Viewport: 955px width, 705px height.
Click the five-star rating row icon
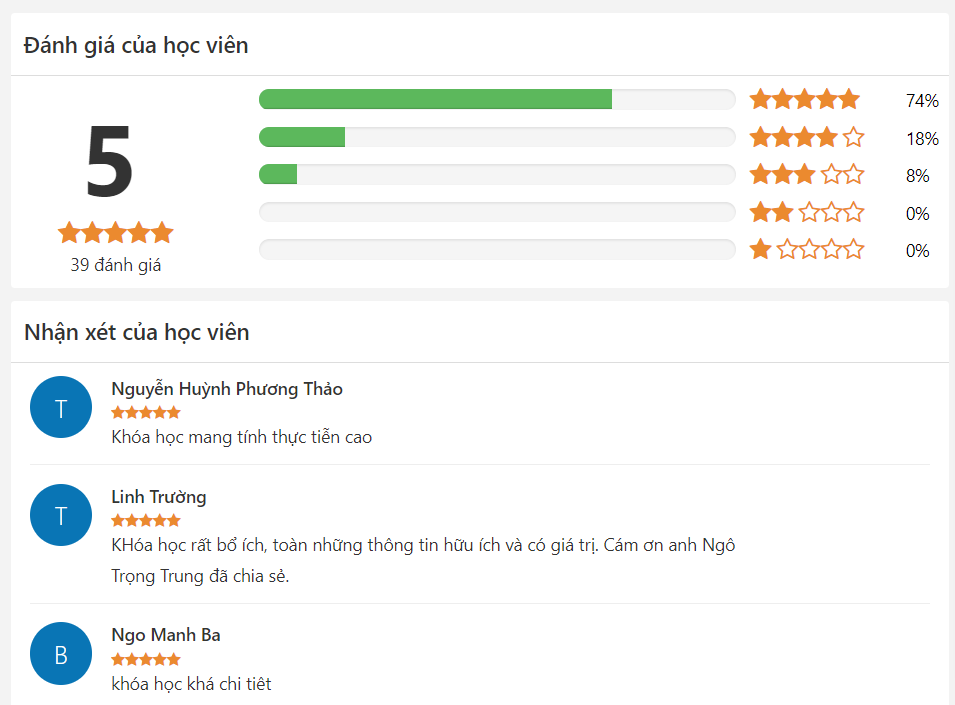[x=805, y=99]
